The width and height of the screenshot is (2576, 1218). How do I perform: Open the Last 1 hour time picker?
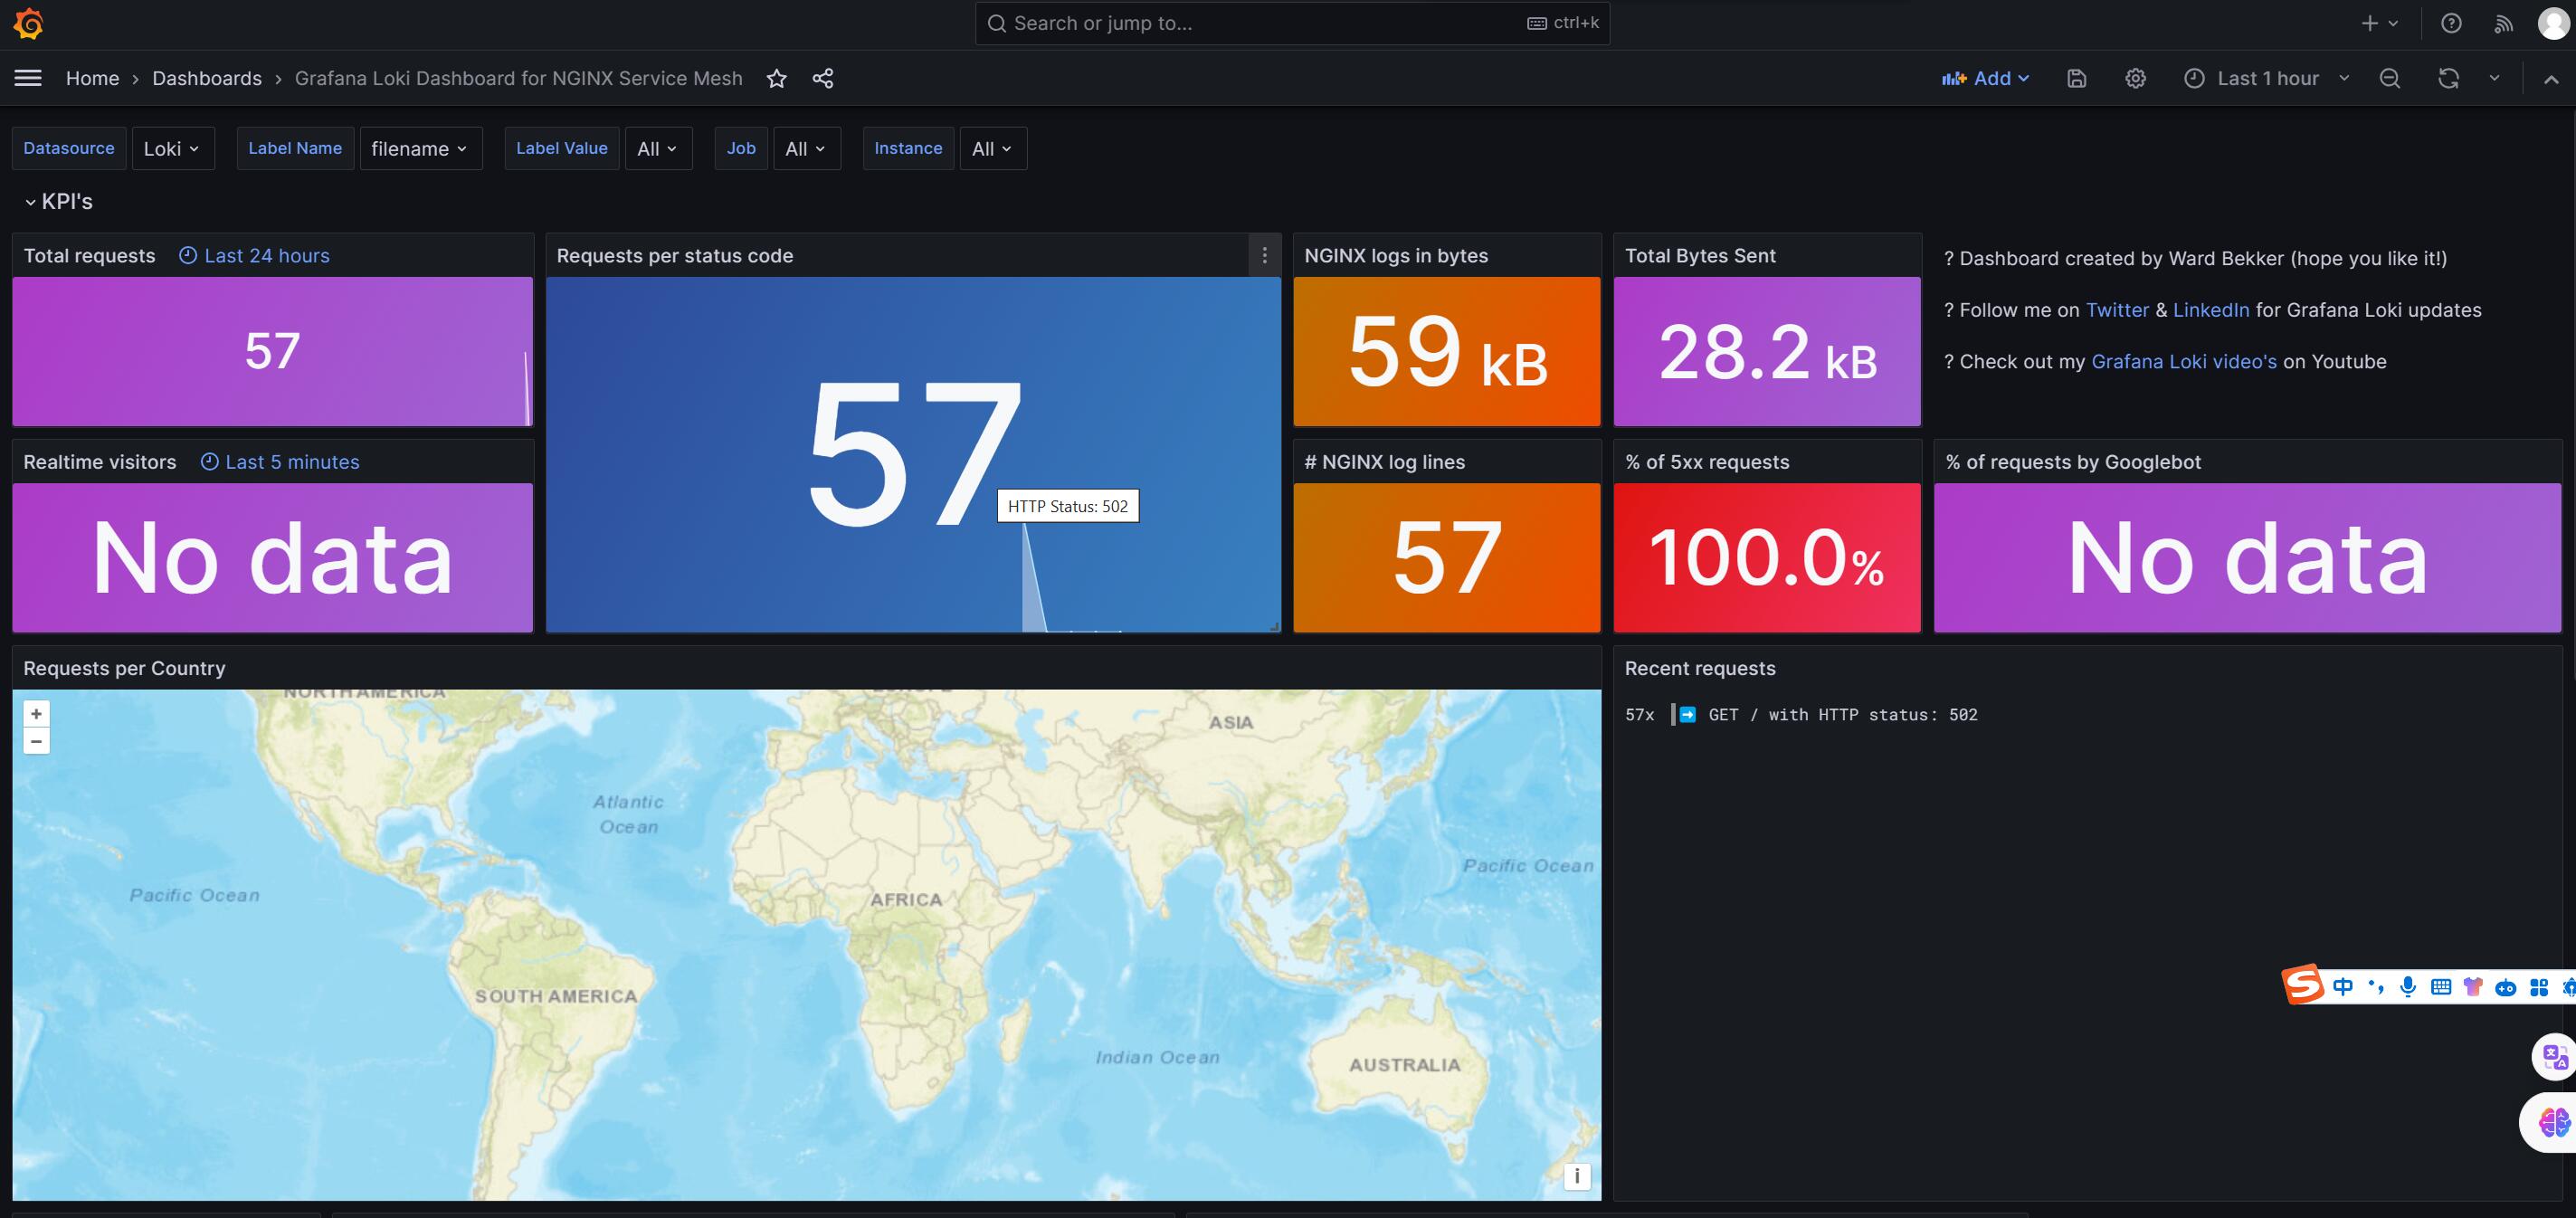coord(2266,78)
